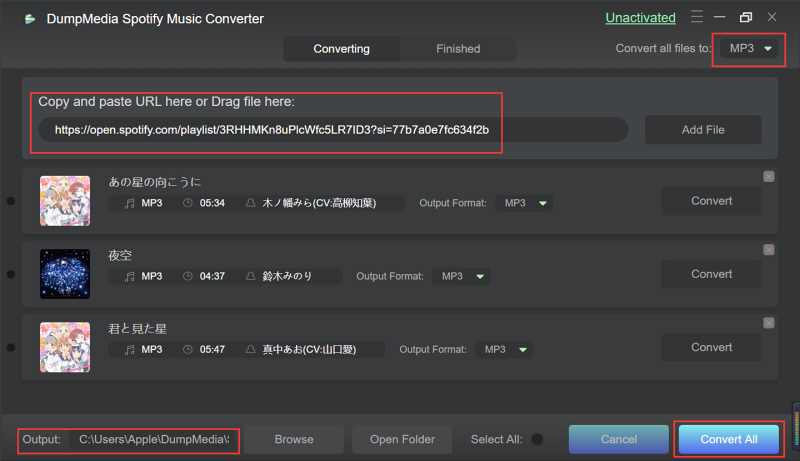Viewport: 800px width, 461px height.
Task: Click the song title あの星の向こうに
Action: 155,182
